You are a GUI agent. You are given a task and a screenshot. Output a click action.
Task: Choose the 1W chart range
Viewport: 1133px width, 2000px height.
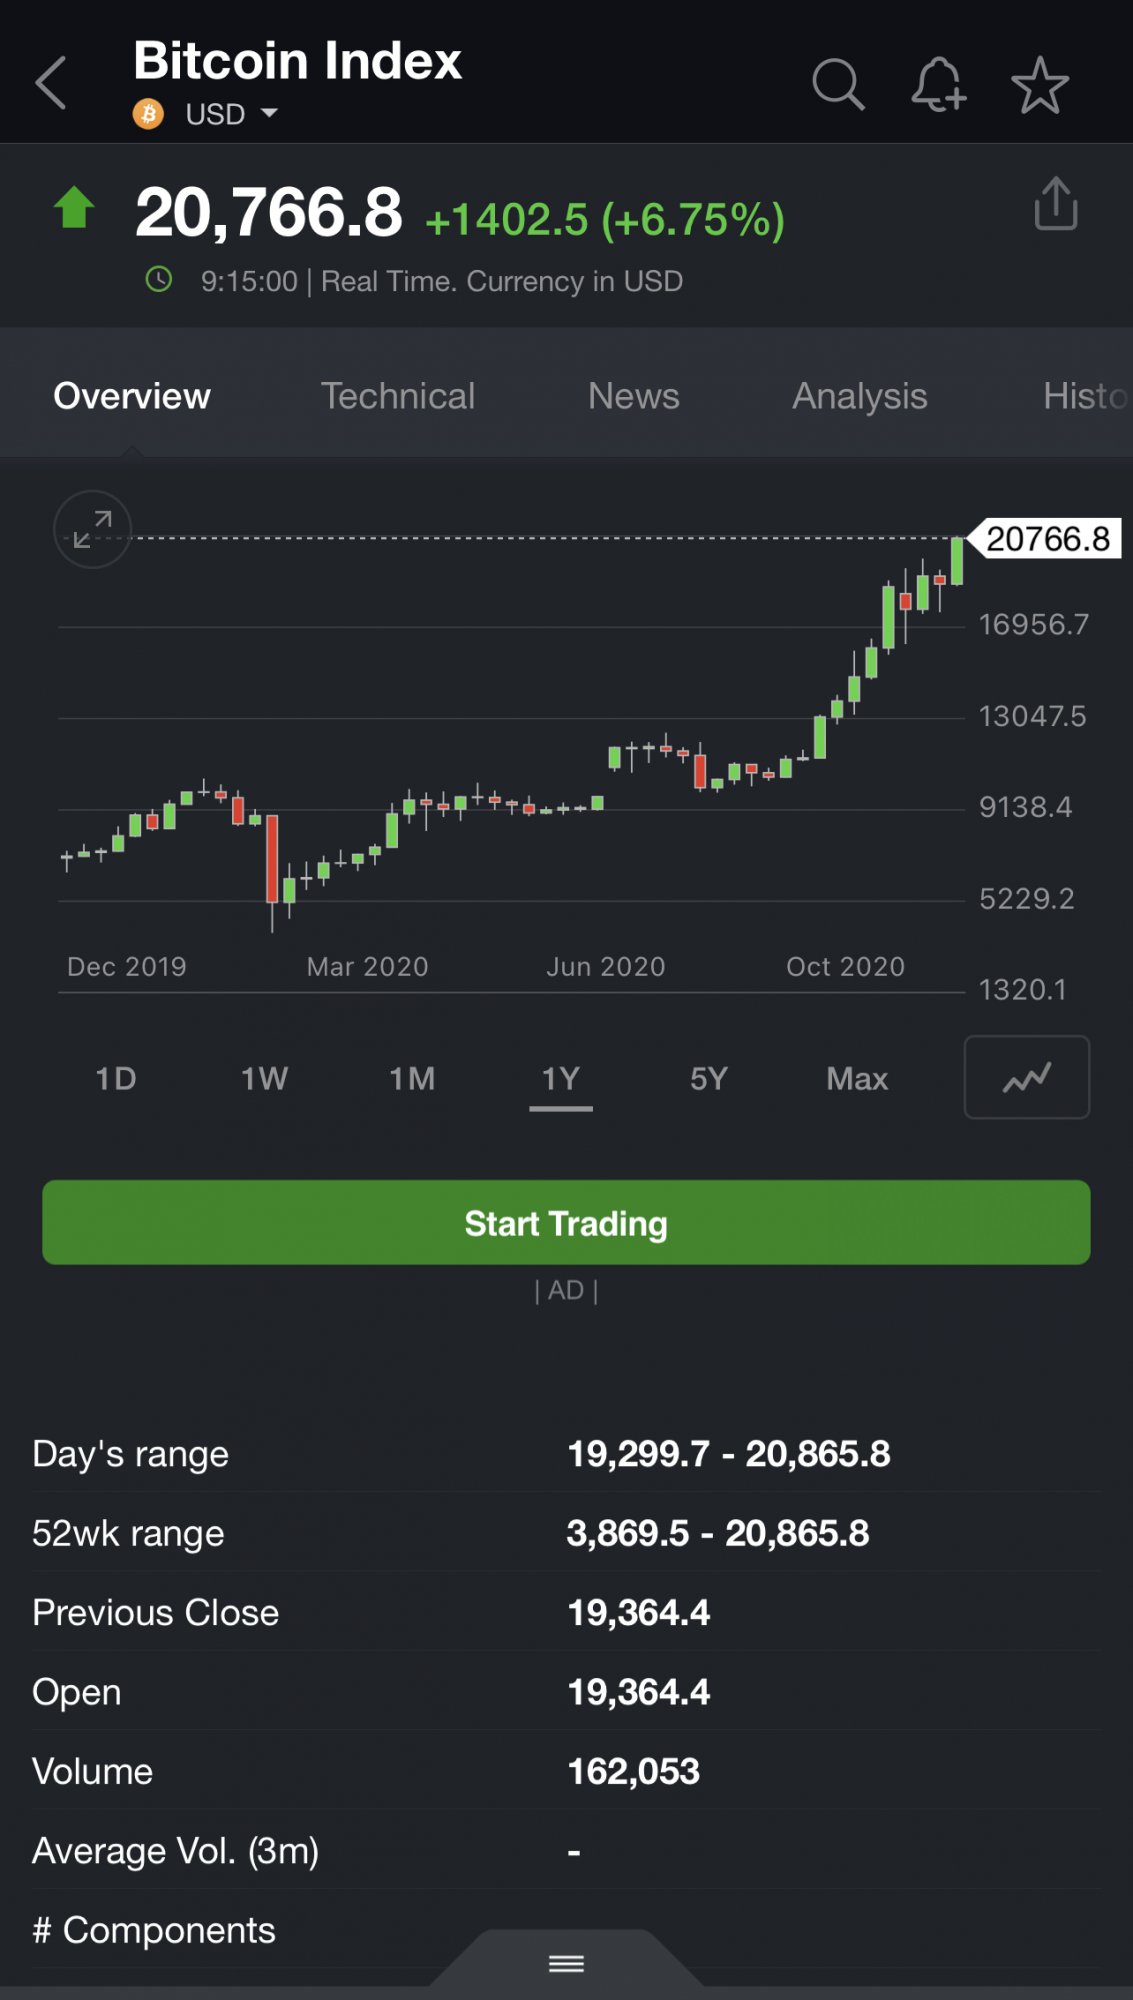[x=264, y=1079]
